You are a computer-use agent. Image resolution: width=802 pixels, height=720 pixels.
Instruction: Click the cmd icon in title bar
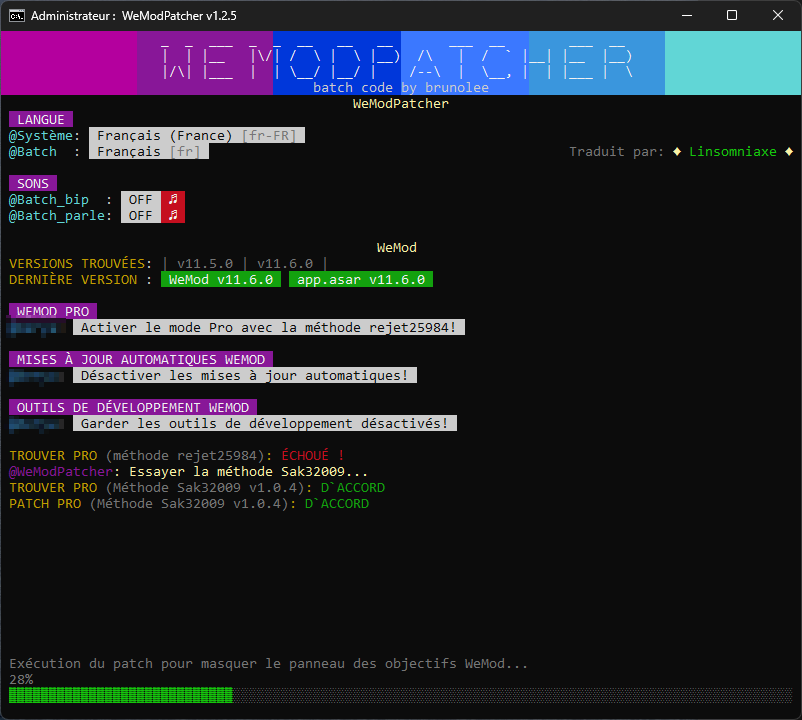[17, 16]
